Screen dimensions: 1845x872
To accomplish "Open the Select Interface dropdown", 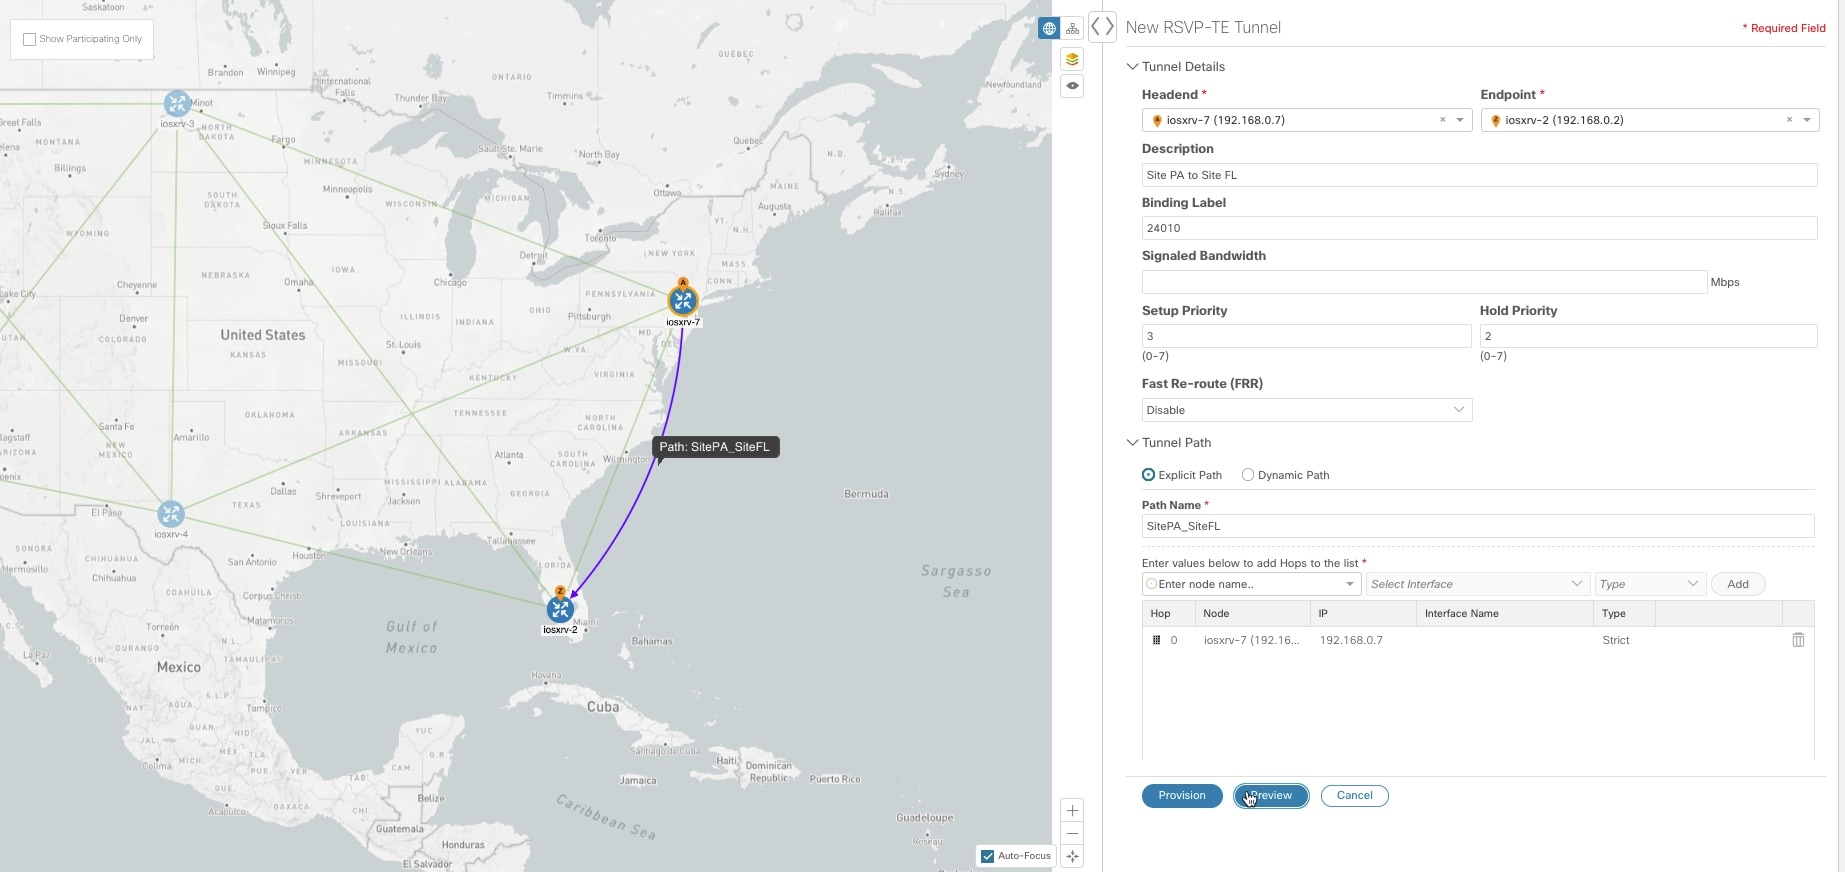I will tap(1476, 584).
